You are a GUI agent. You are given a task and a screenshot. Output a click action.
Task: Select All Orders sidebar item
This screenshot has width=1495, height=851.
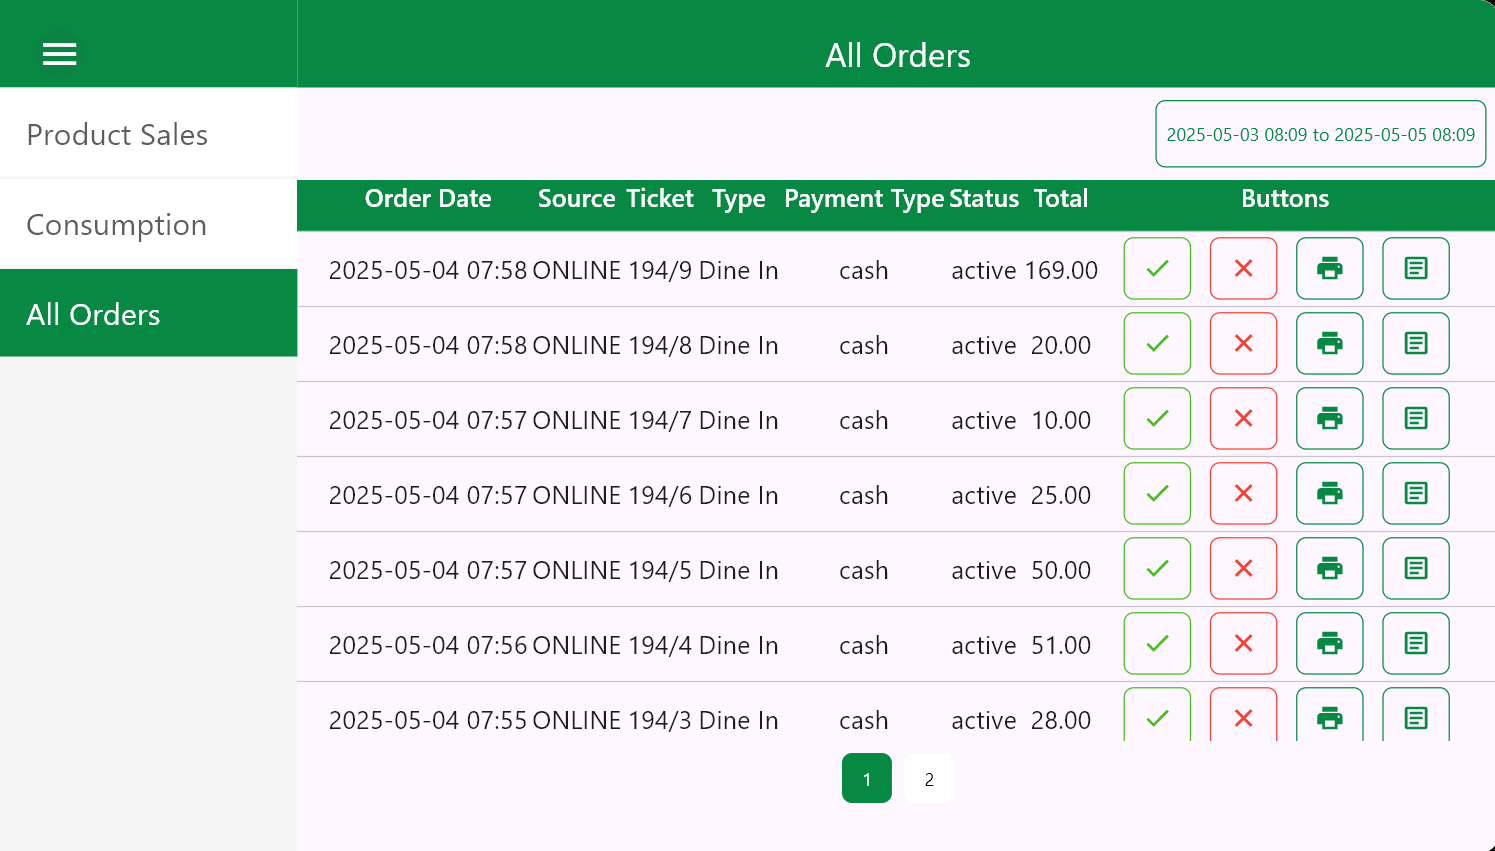(148, 313)
